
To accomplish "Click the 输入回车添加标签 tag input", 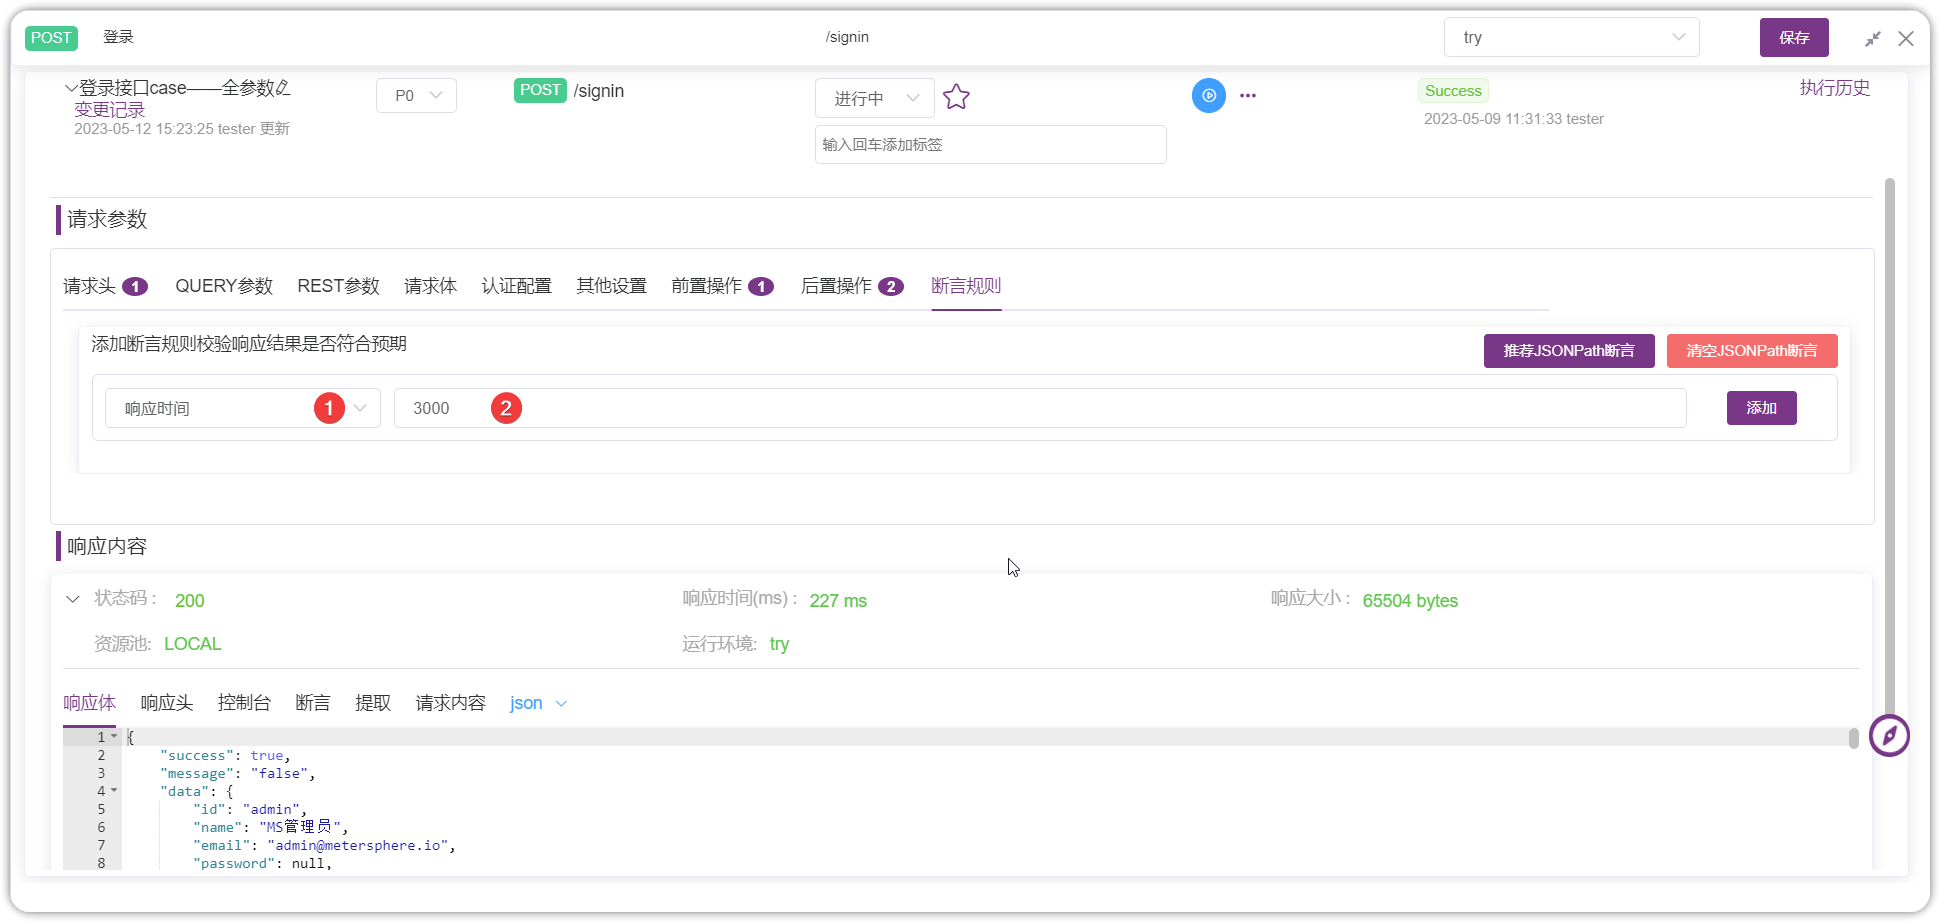I will click(991, 145).
